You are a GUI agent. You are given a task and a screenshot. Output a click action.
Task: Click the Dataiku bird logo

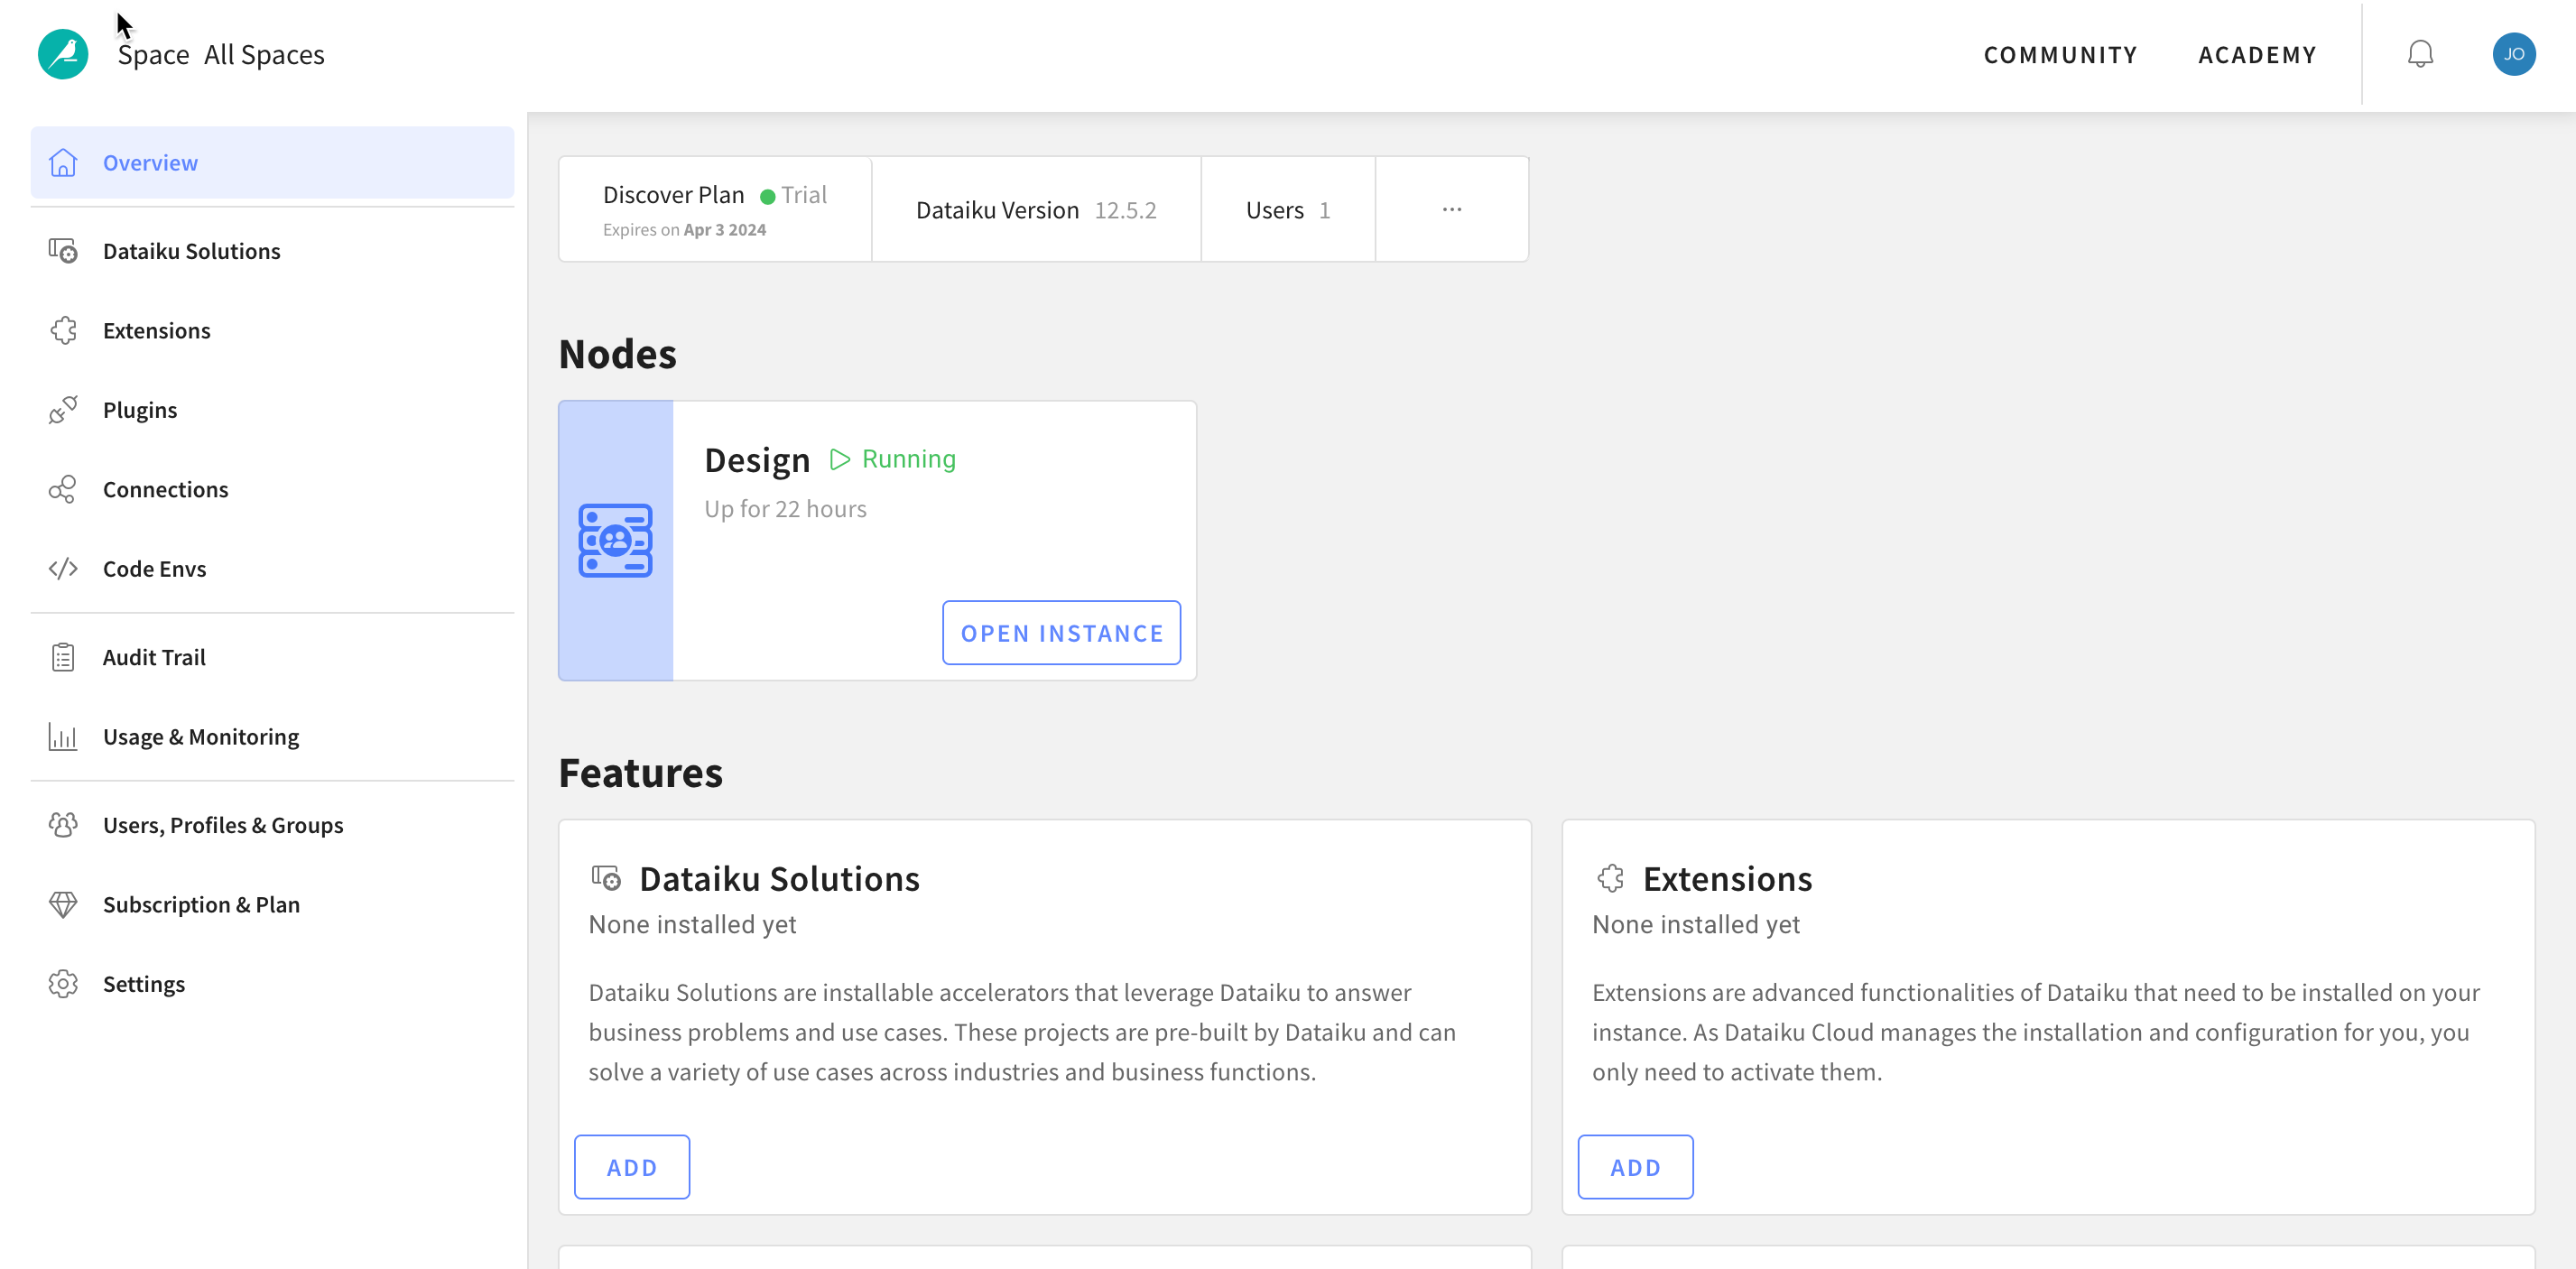tap(62, 54)
